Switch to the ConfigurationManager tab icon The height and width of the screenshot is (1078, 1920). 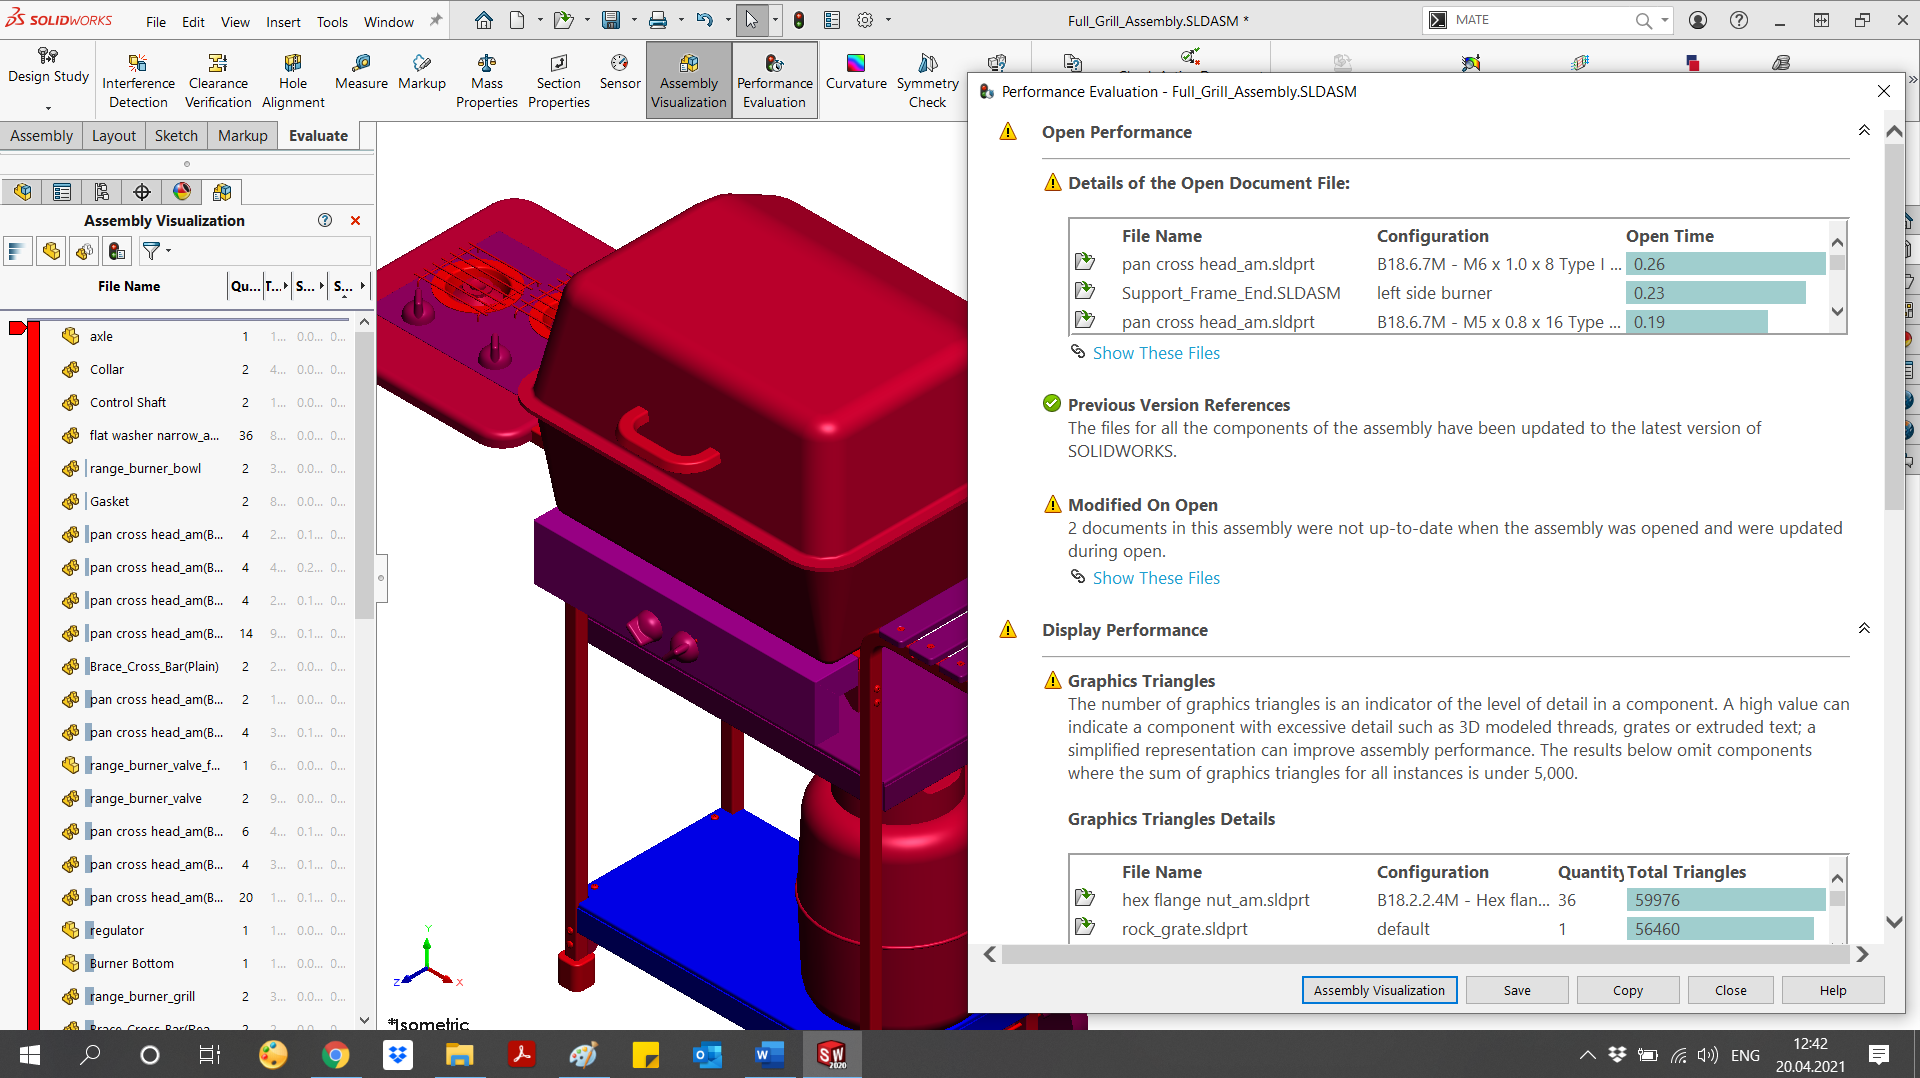(x=102, y=192)
